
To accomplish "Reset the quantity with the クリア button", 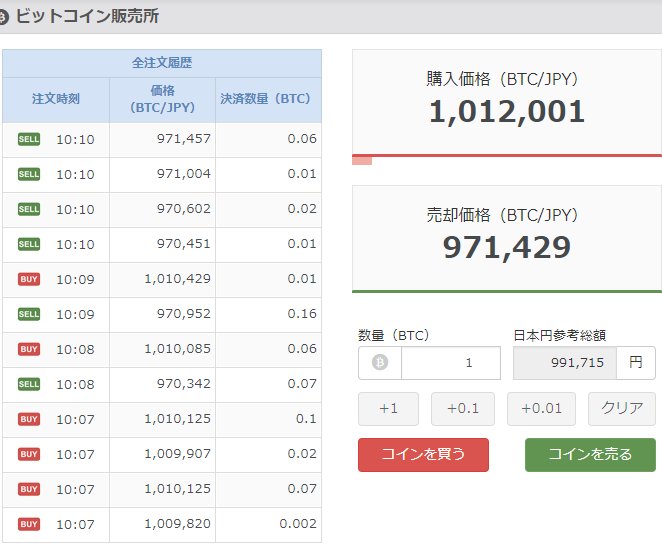I will pos(622,409).
